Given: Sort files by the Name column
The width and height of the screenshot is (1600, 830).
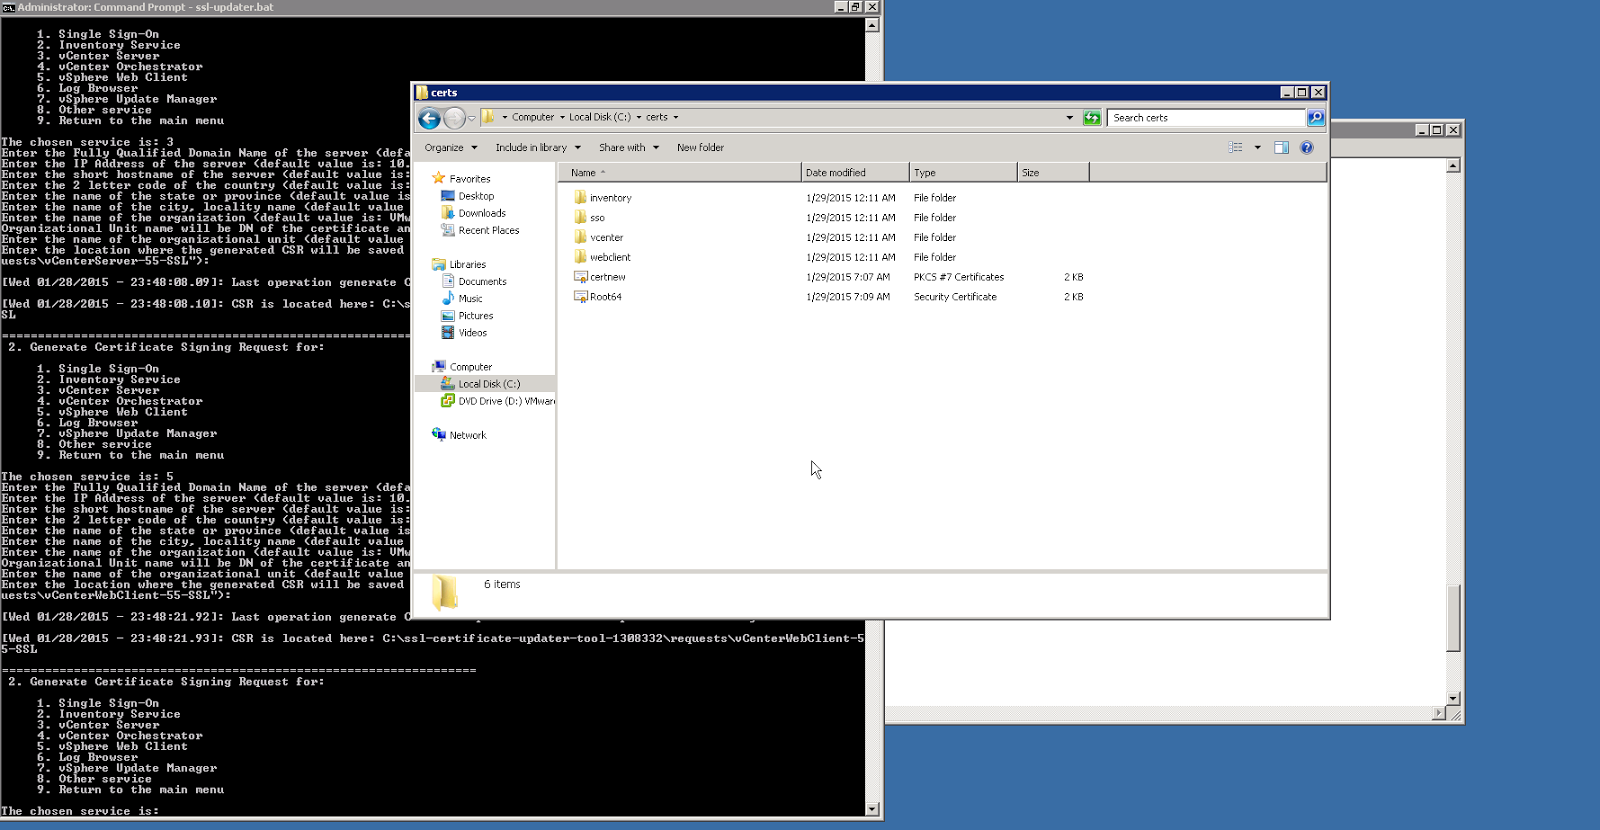Looking at the screenshot, I should click(x=680, y=172).
